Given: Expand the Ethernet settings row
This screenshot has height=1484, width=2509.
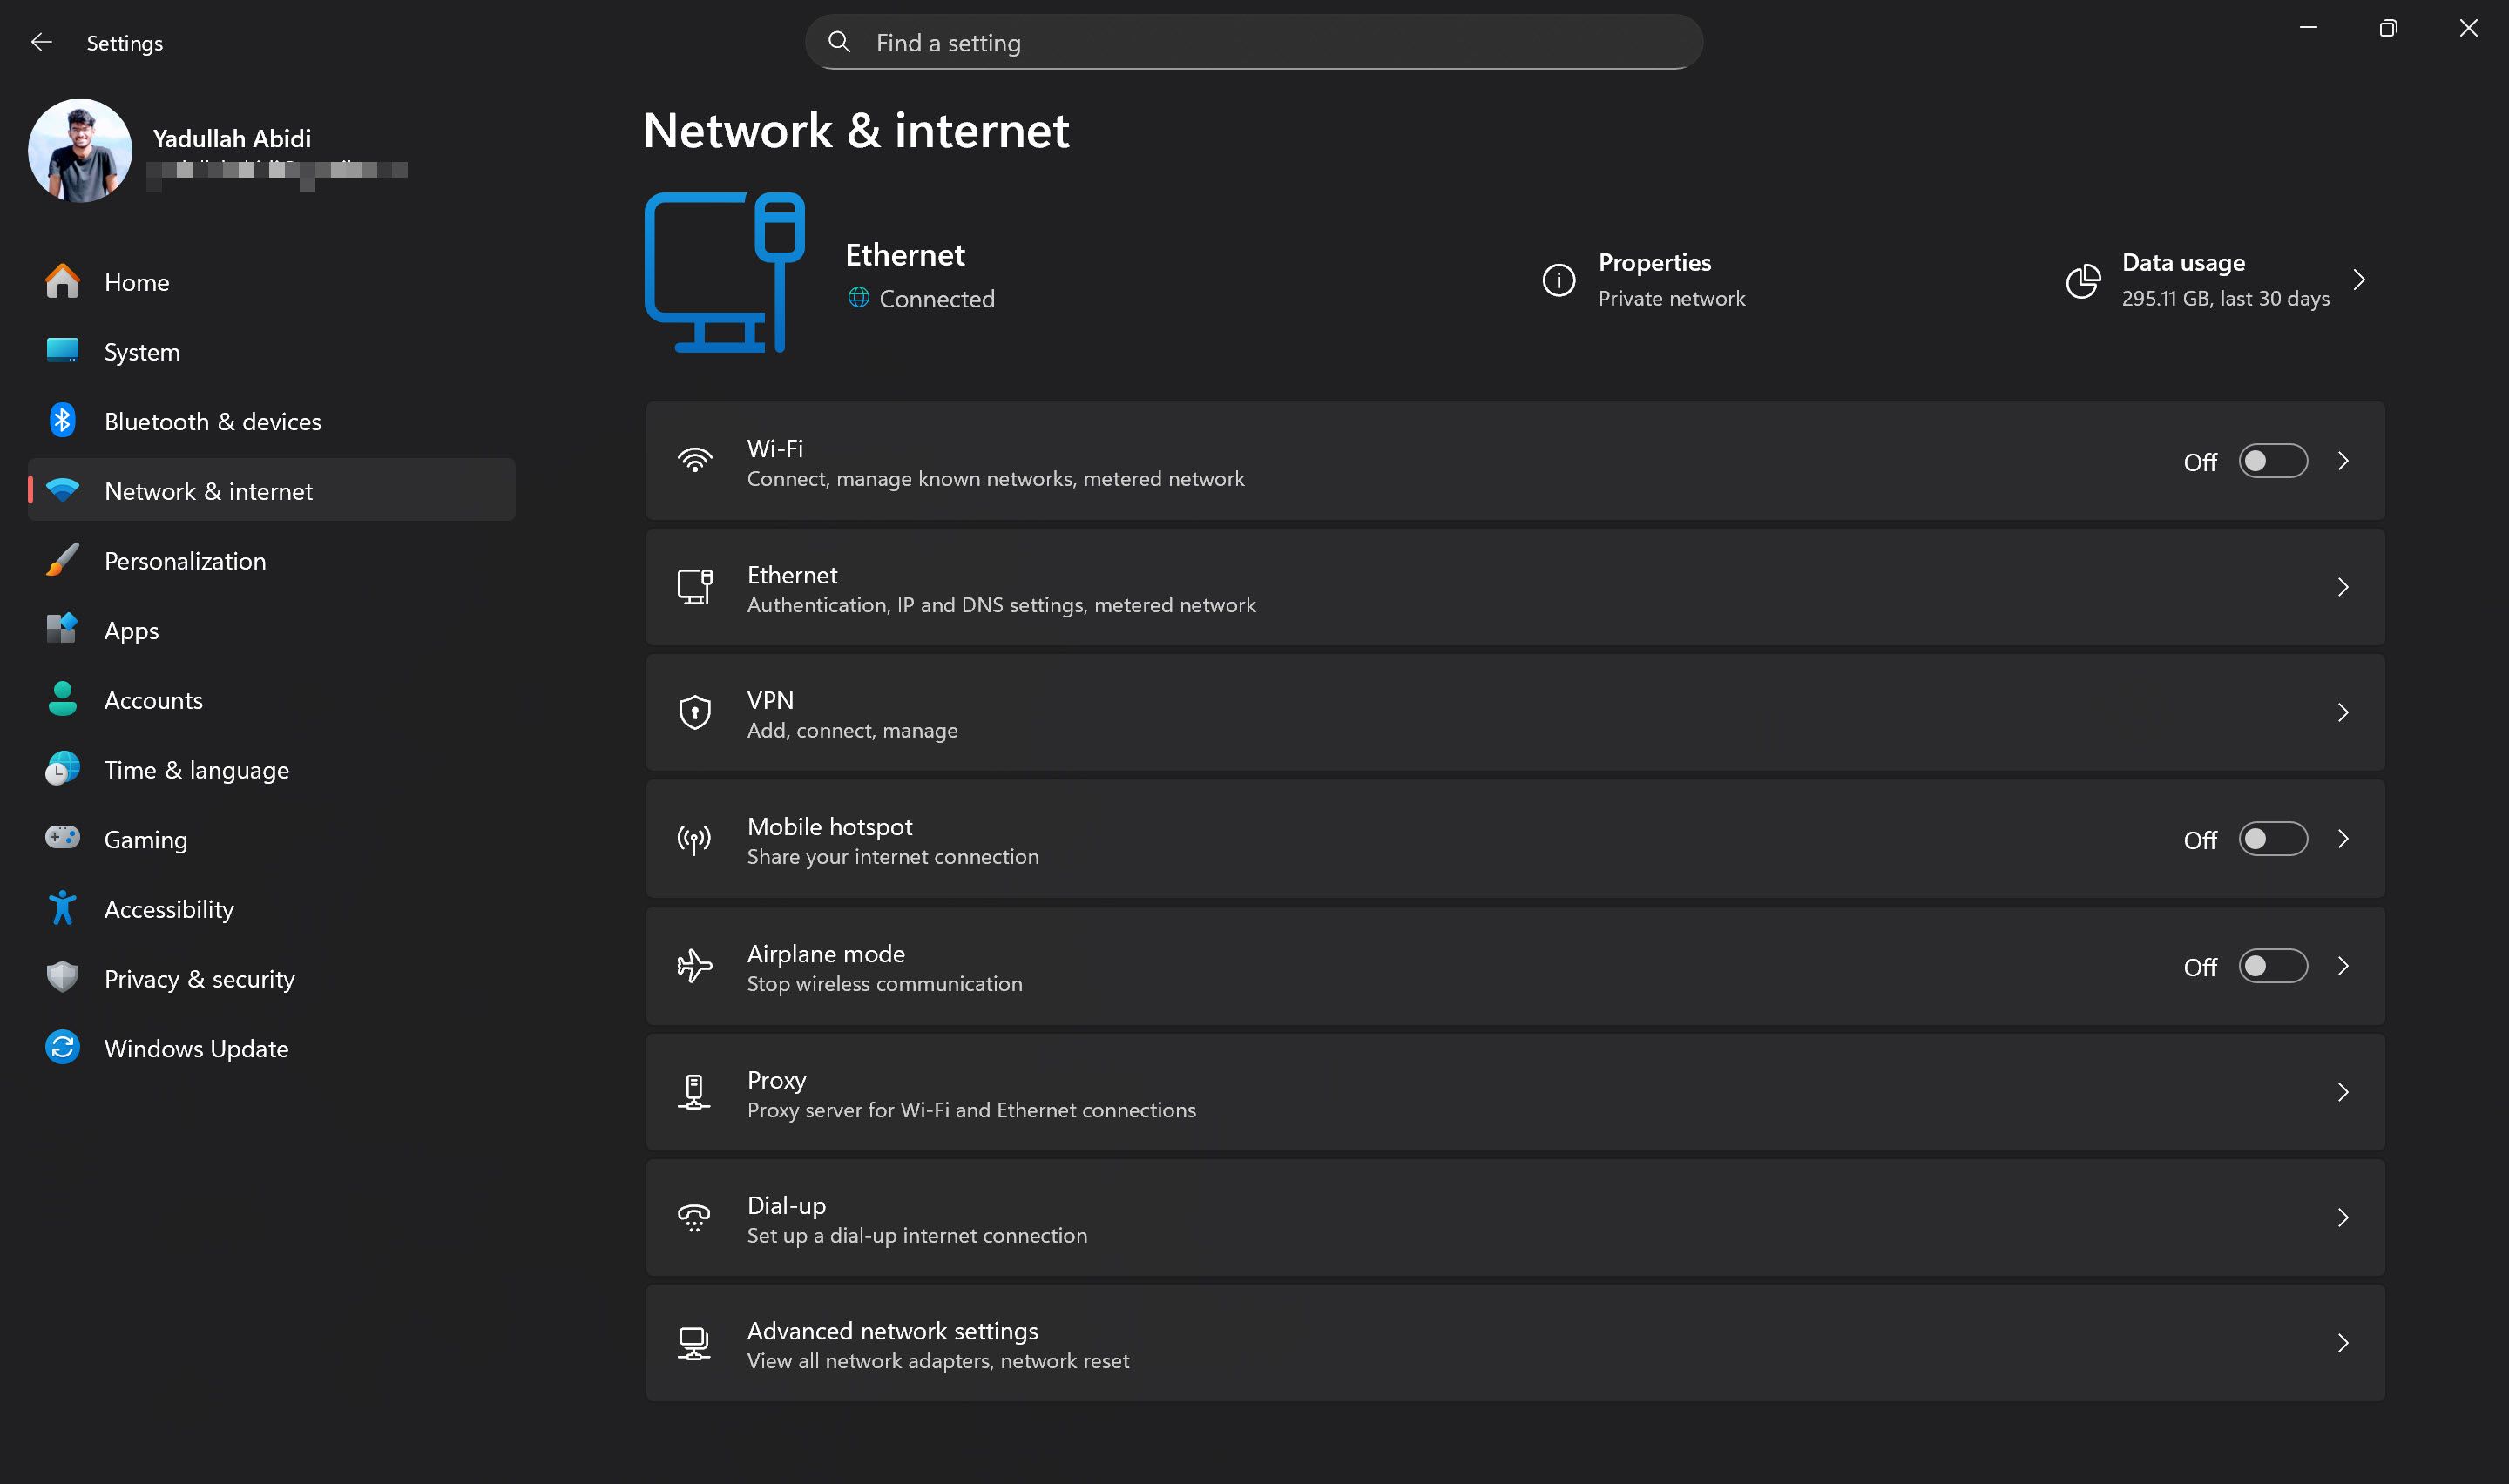Looking at the screenshot, I should click(2344, 588).
